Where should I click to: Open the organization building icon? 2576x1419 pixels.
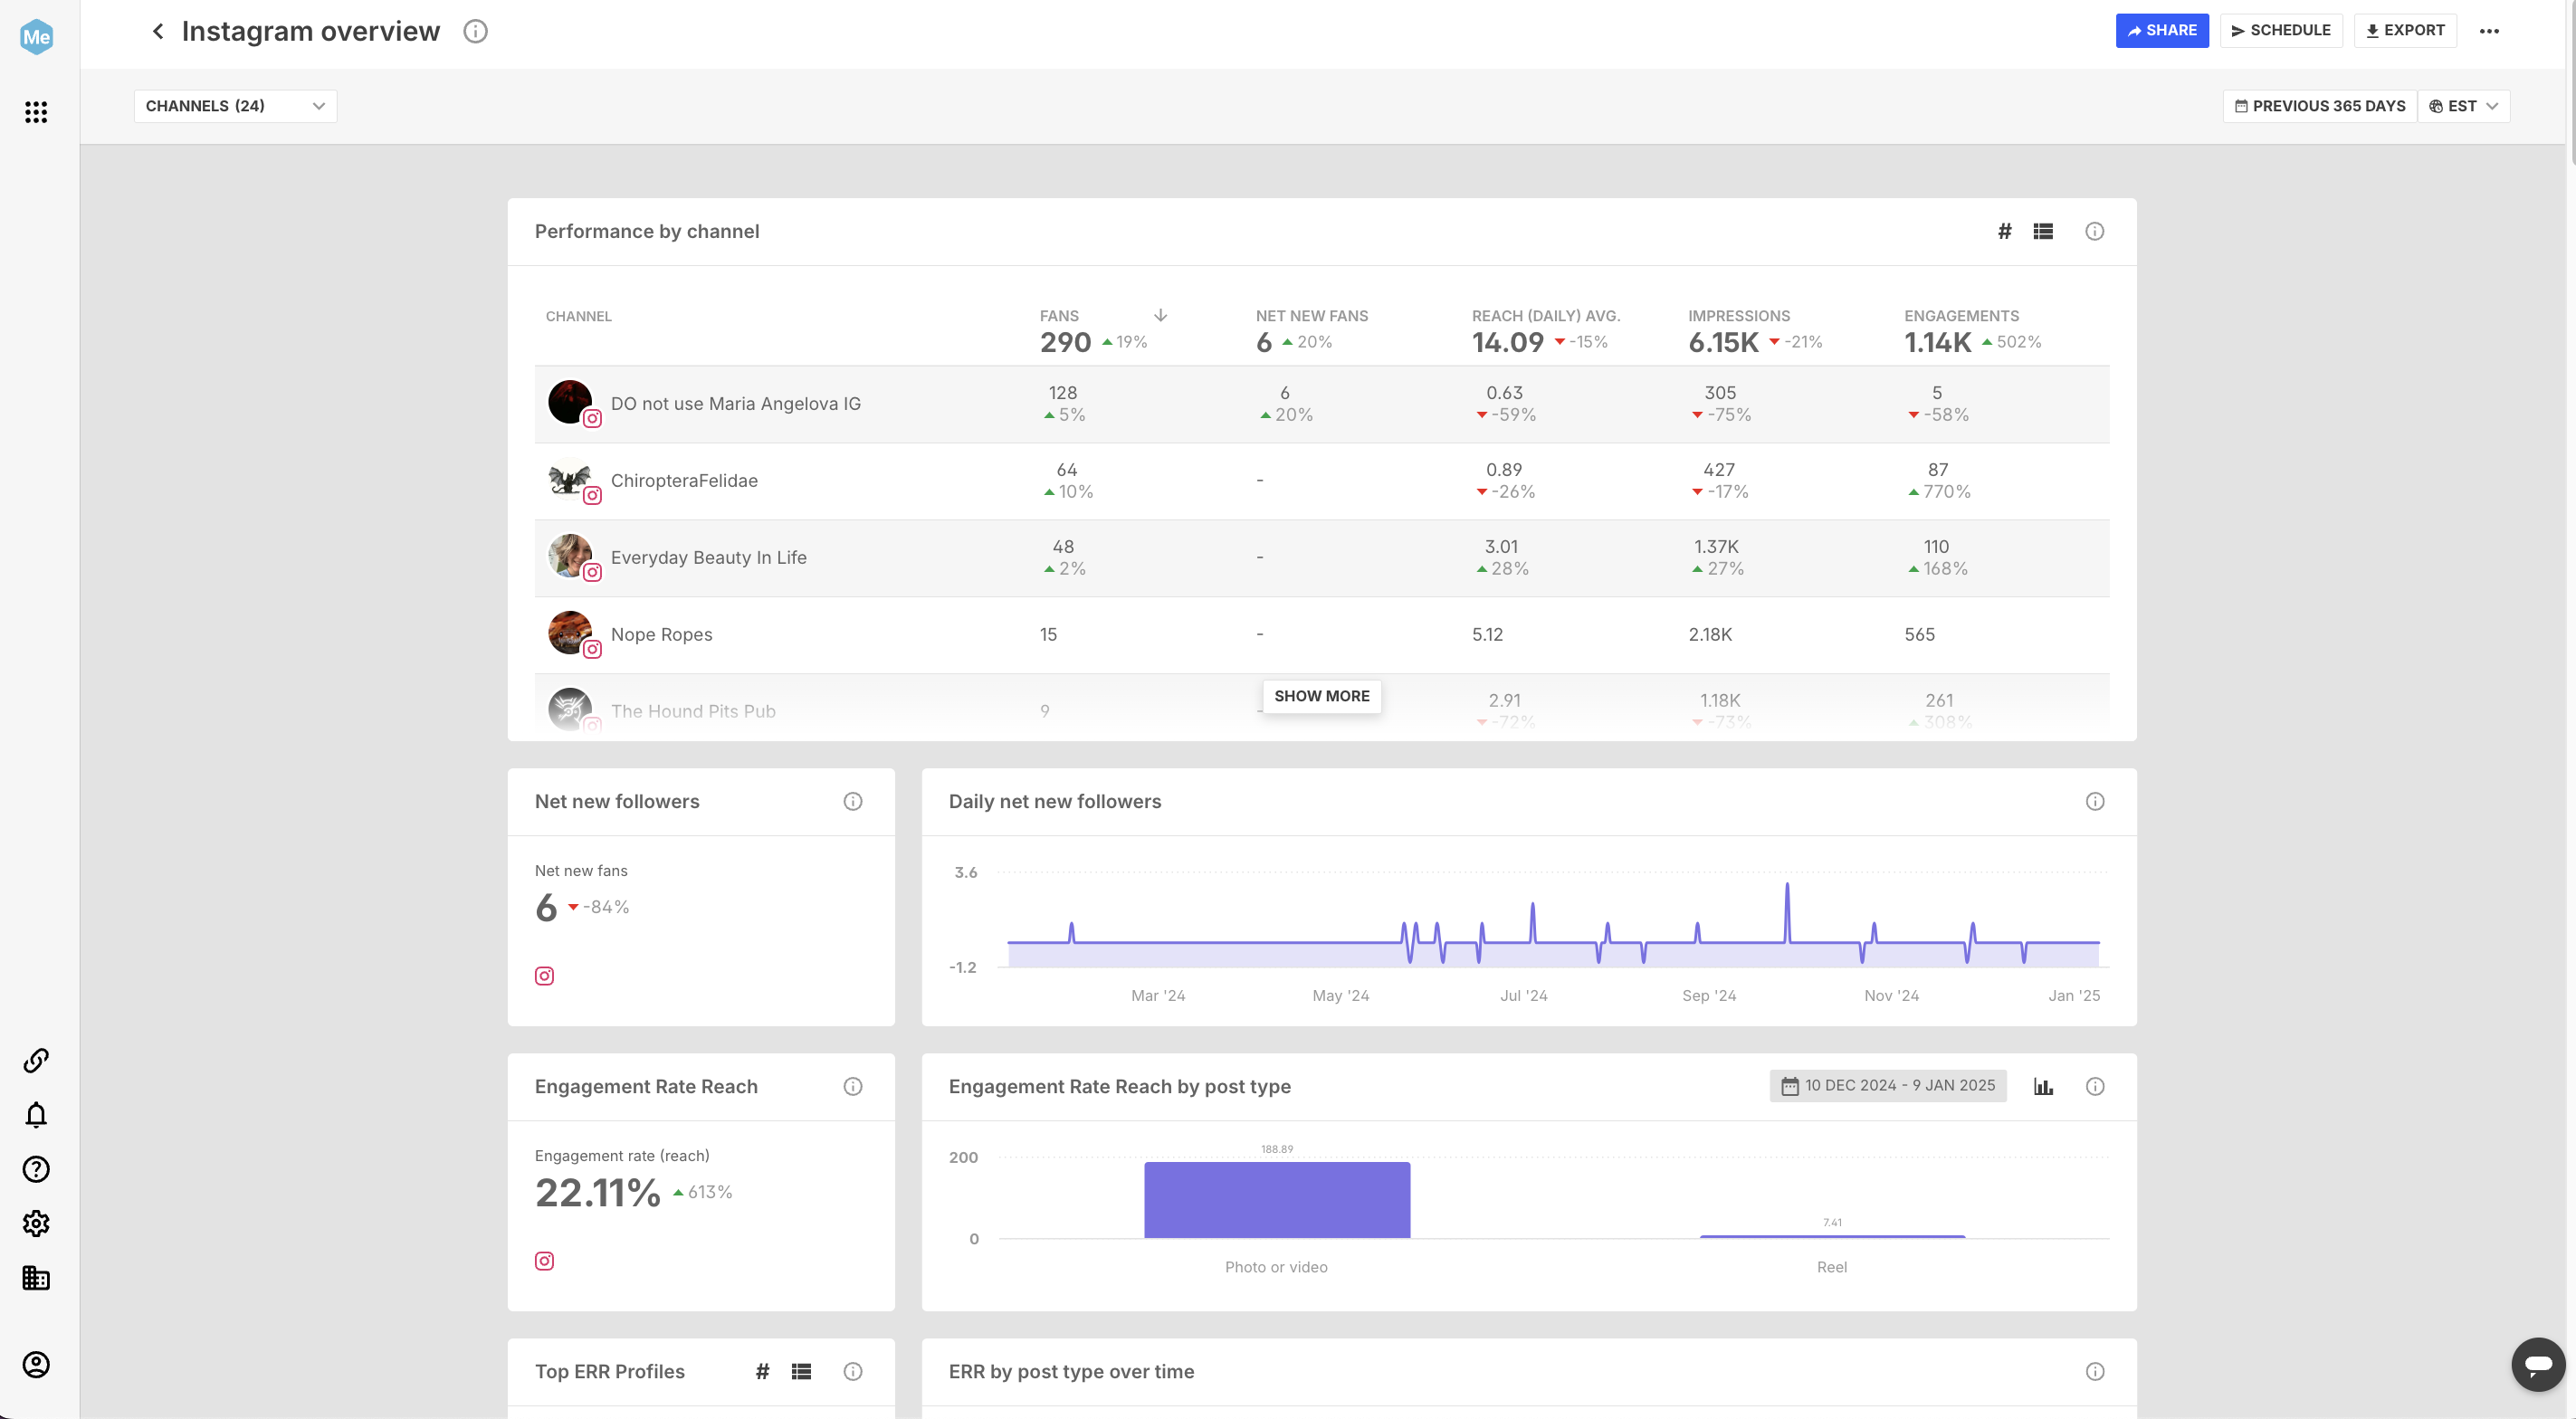tap(36, 1278)
